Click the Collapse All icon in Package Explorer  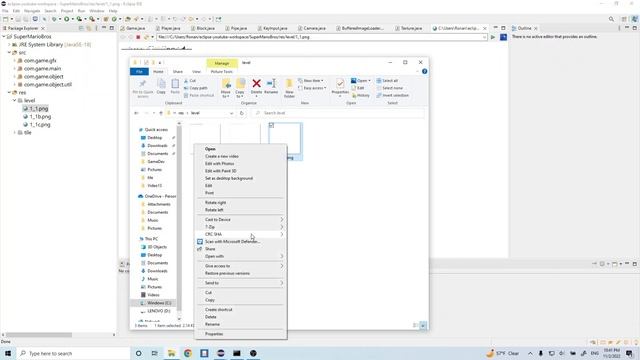[81, 28]
